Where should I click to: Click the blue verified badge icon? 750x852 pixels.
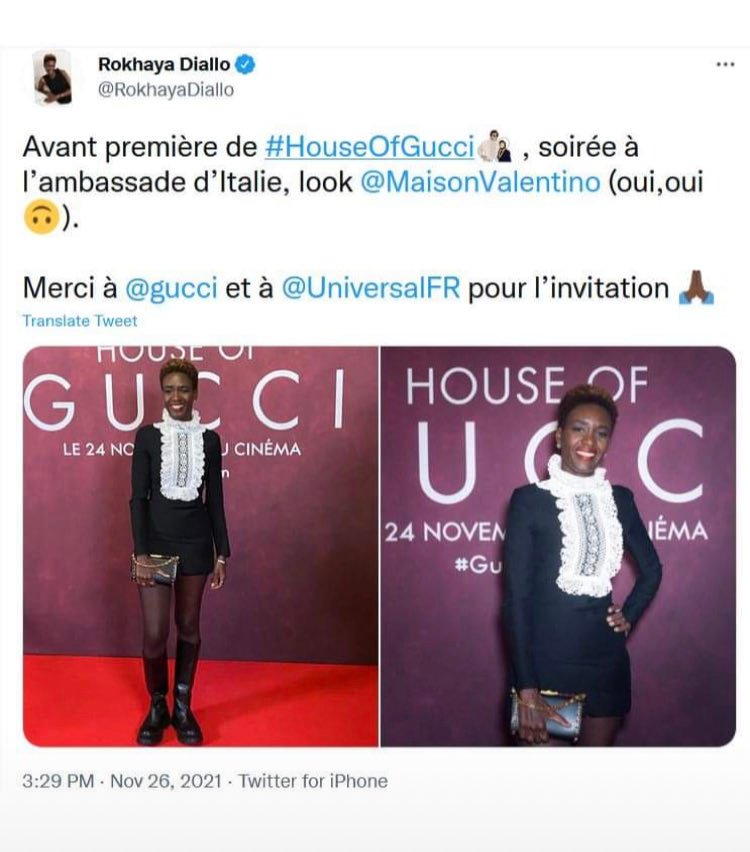(x=245, y=64)
